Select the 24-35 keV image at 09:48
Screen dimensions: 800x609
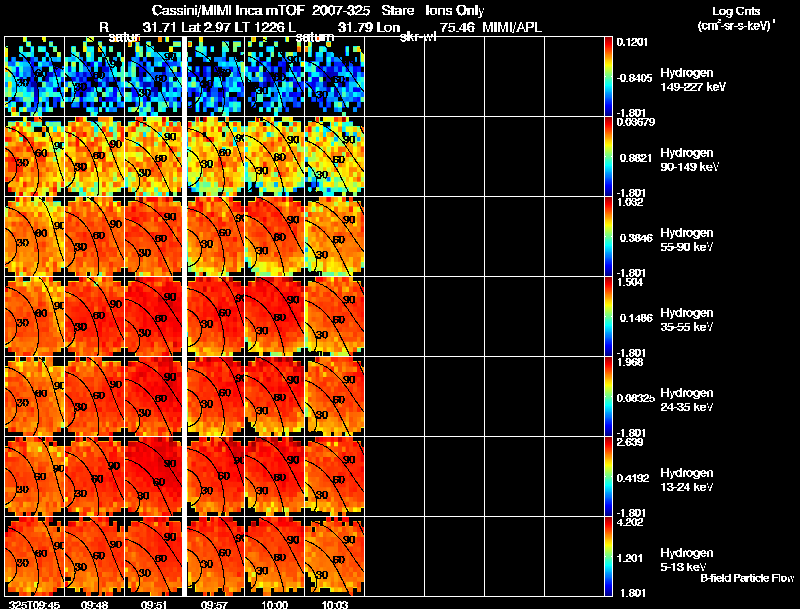(94, 397)
